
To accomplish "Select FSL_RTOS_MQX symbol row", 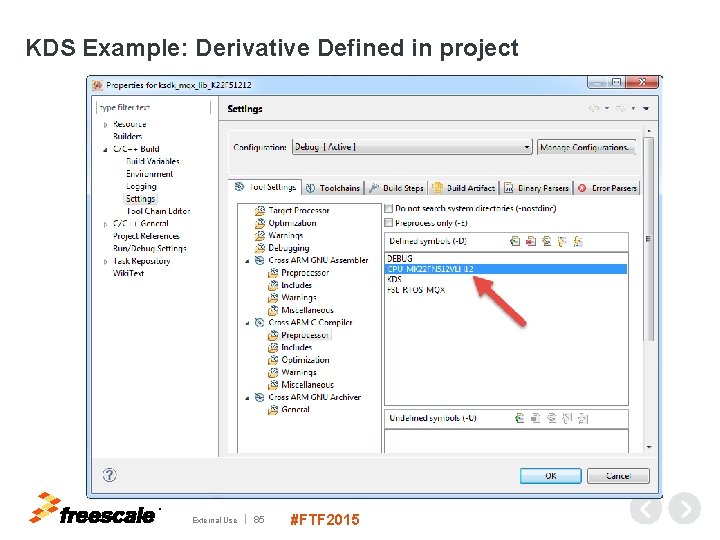I will (x=506, y=290).
